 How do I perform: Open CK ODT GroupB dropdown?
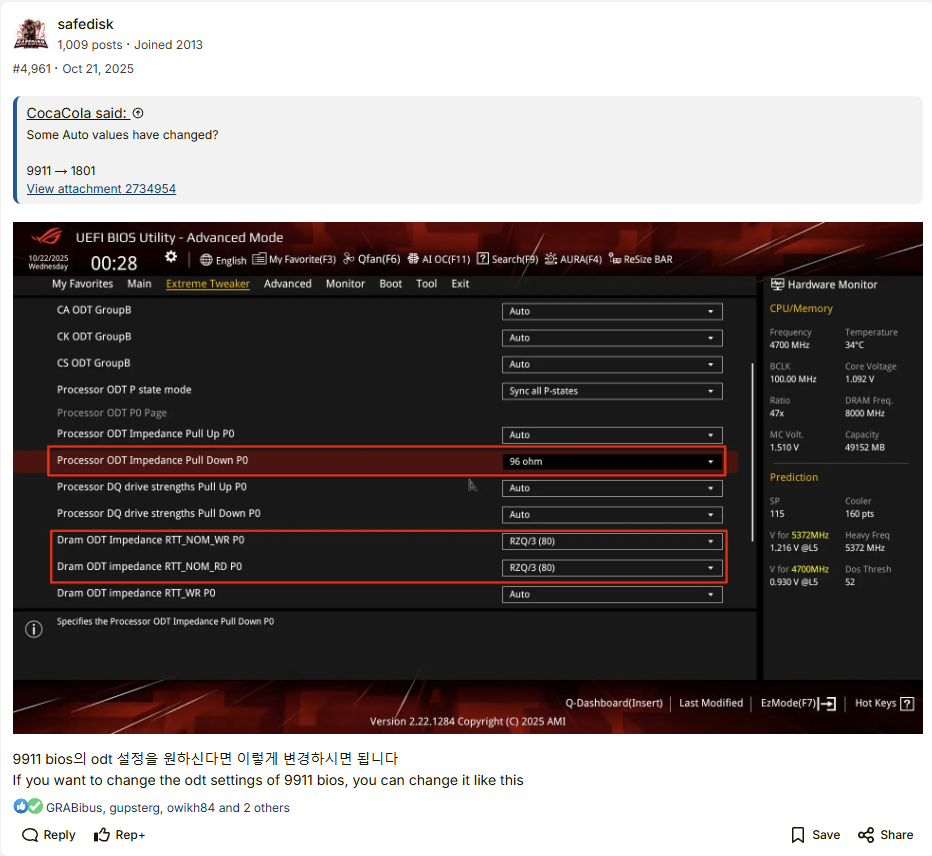(x=612, y=338)
